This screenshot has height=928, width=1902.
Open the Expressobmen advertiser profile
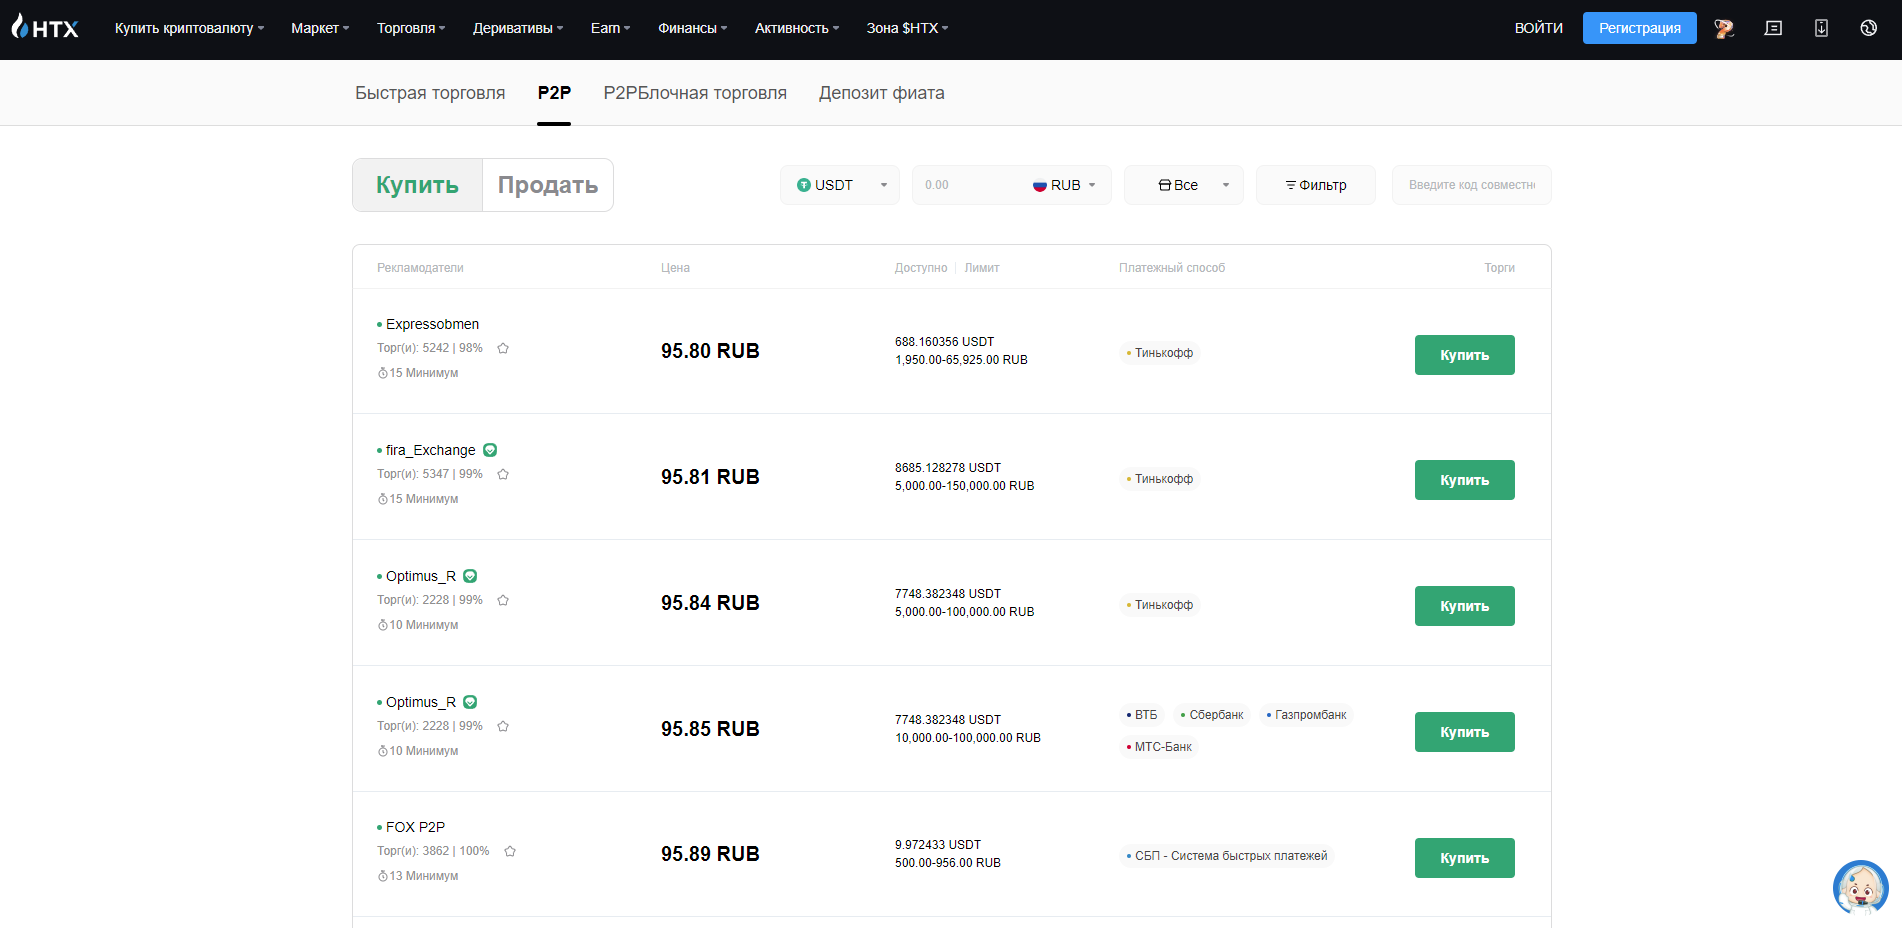click(432, 324)
